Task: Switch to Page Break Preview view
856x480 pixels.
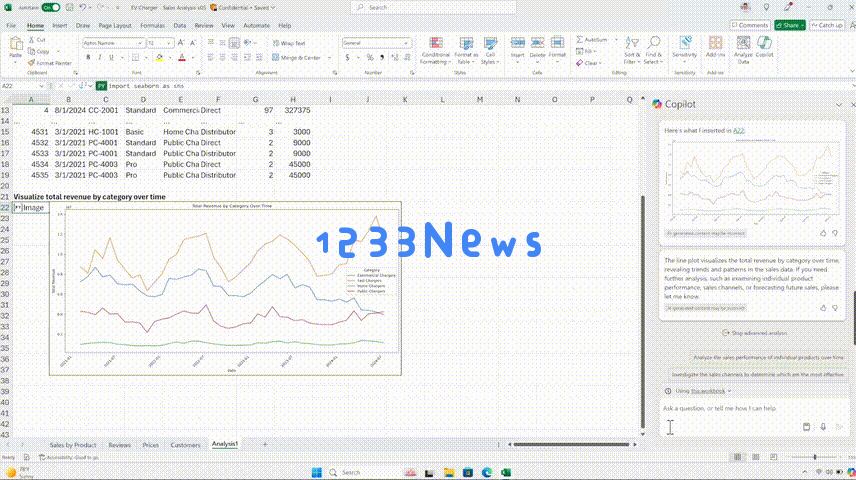Action: (x=774, y=457)
